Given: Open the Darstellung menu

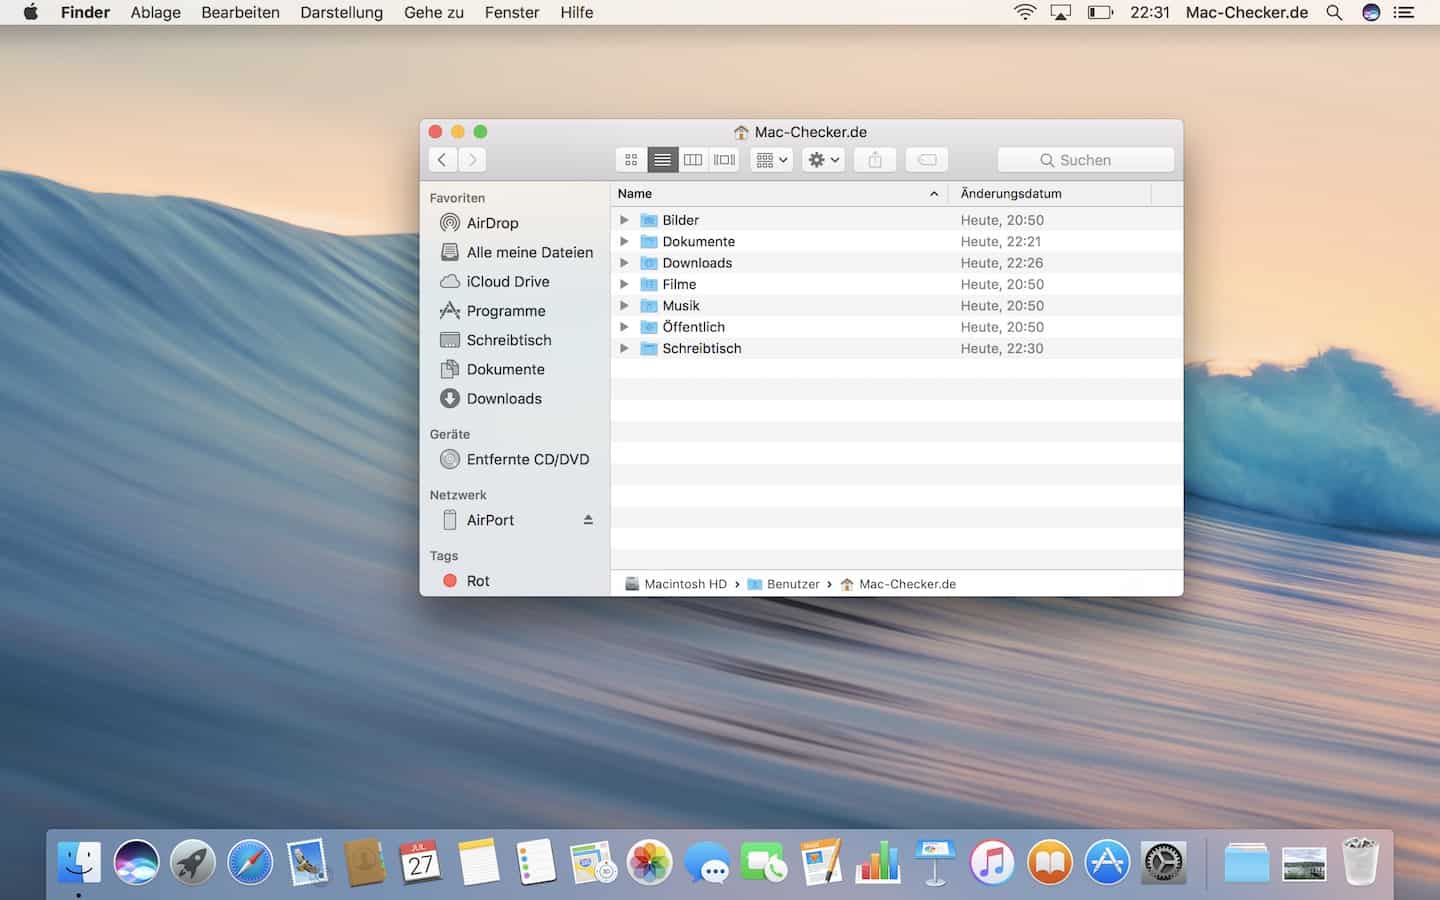Looking at the screenshot, I should [x=342, y=12].
